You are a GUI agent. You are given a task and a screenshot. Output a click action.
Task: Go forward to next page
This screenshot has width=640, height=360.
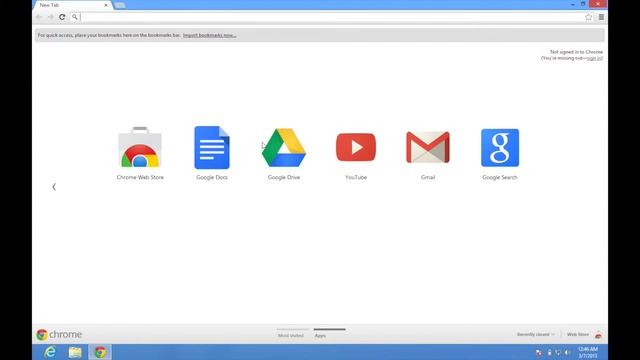click(51, 17)
